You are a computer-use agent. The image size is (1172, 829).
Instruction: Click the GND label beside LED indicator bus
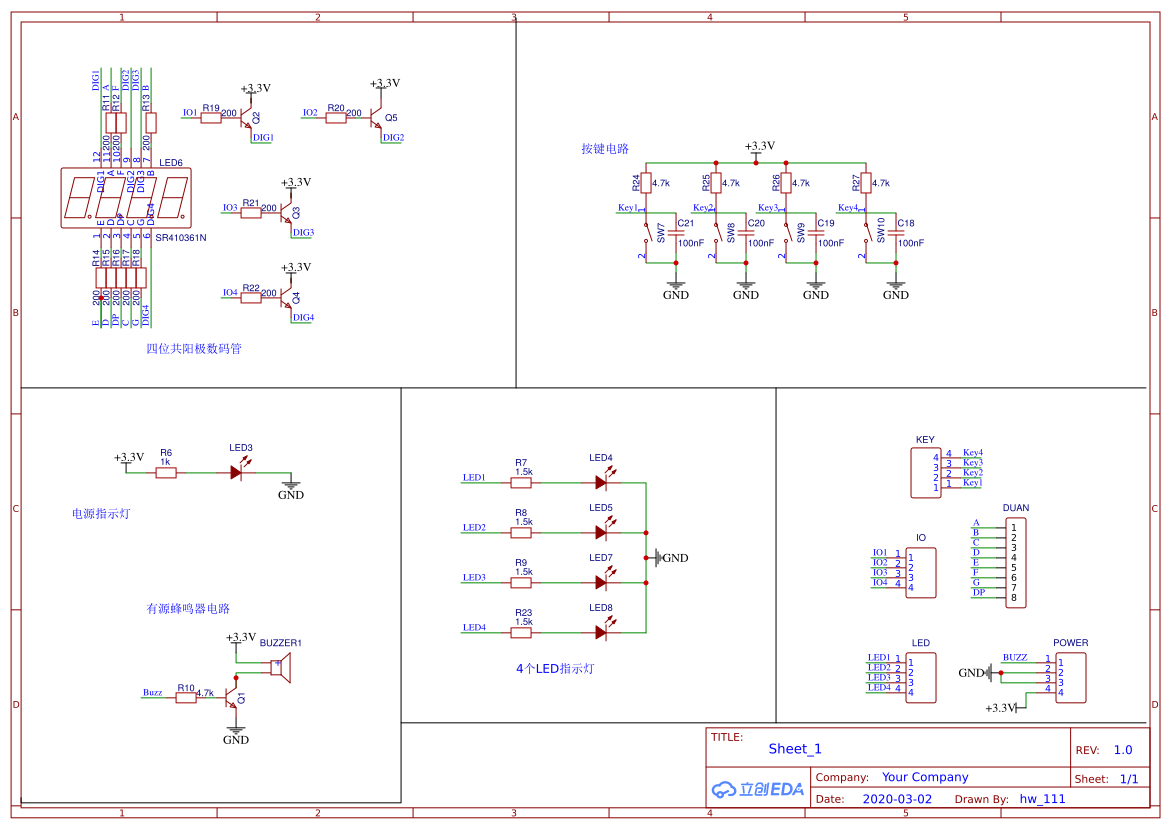[675, 558]
